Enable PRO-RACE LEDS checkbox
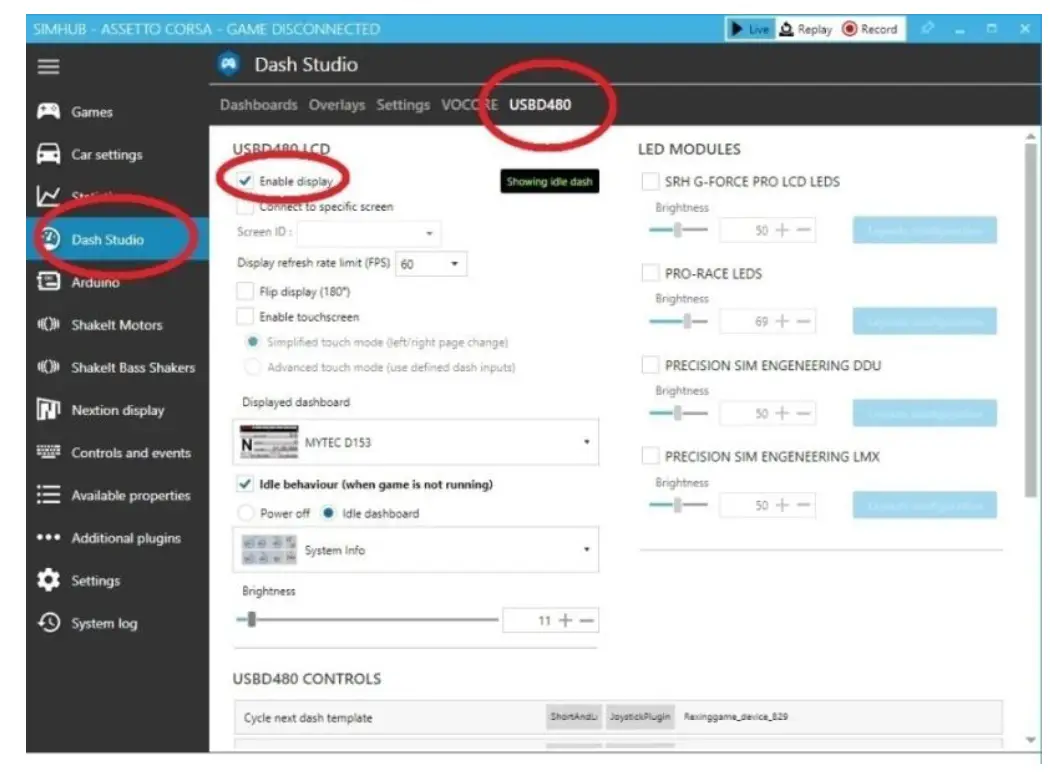This screenshot has width=1050, height=783. [650, 273]
